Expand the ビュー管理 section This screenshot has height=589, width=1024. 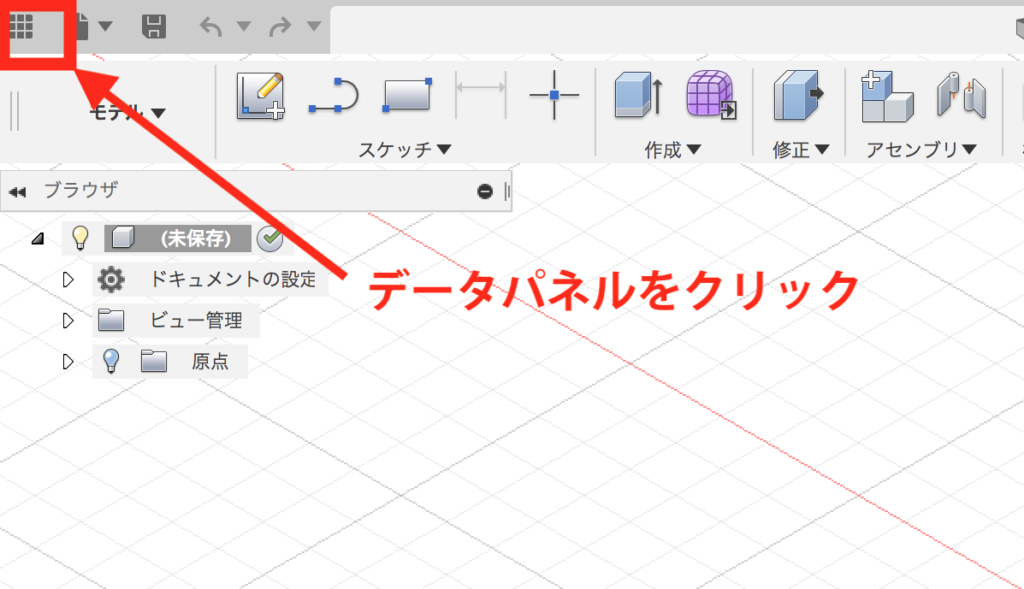click(x=68, y=320)
